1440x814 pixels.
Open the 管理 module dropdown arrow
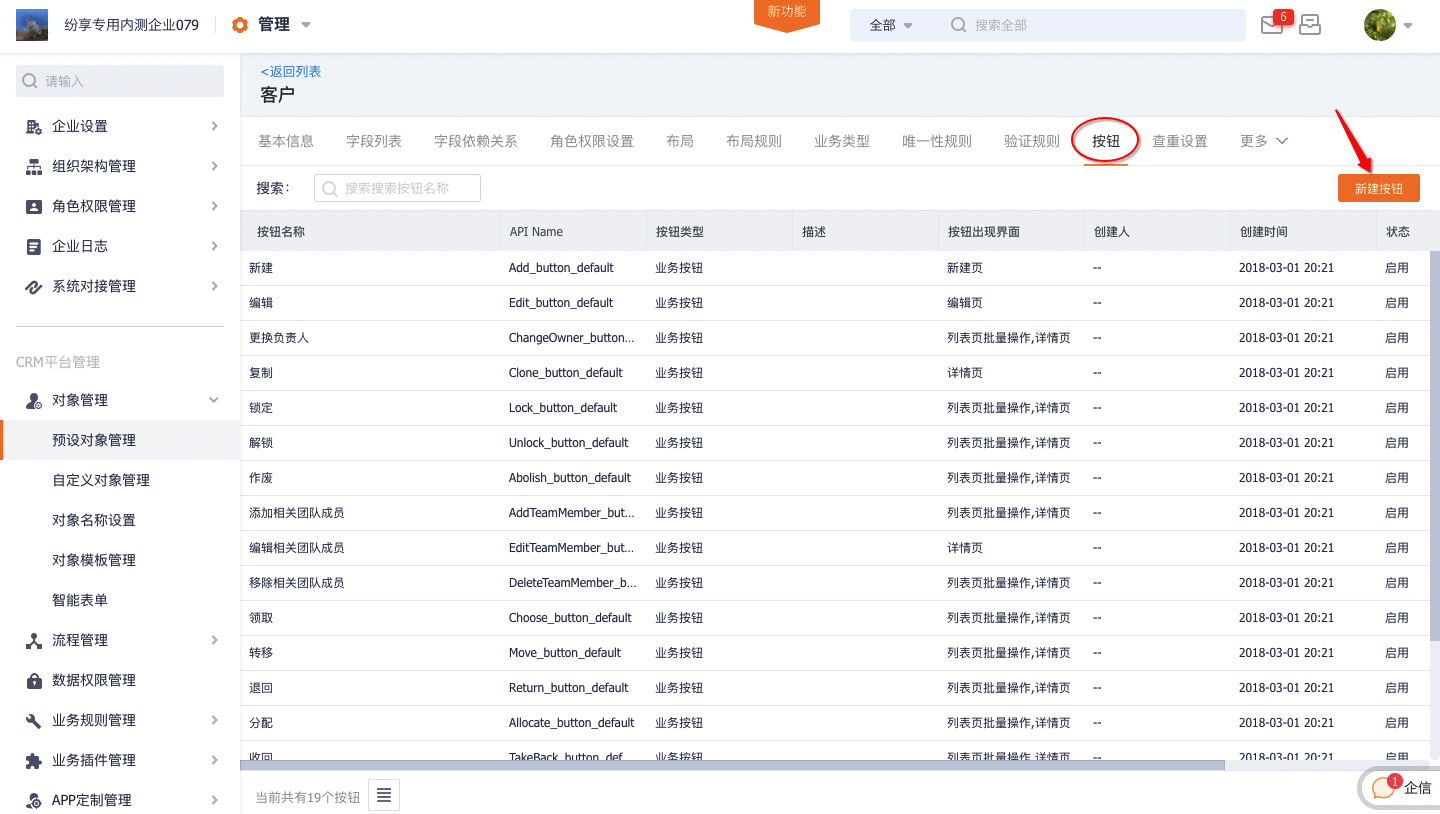tap(306, 25)
